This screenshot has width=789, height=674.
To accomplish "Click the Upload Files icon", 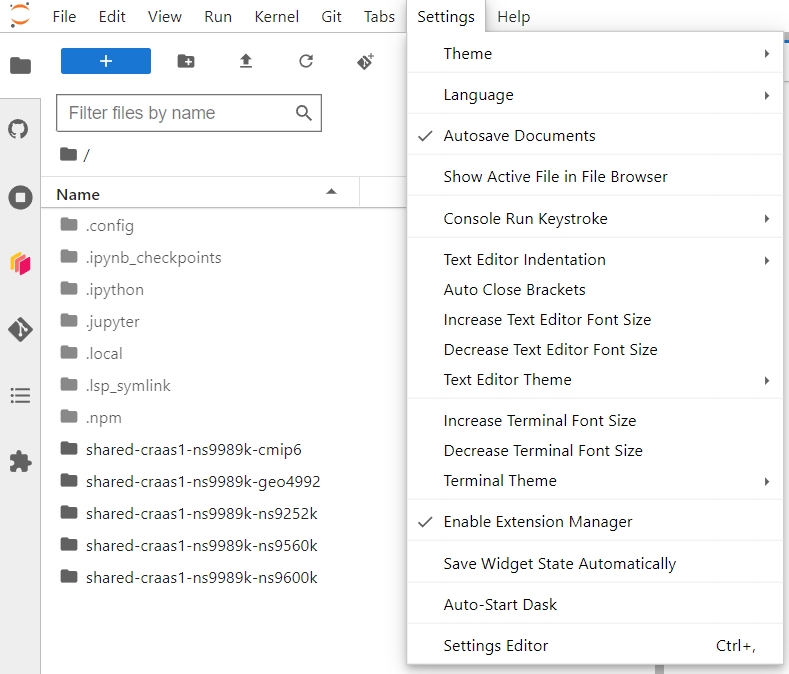I will [x=246, y=61].
